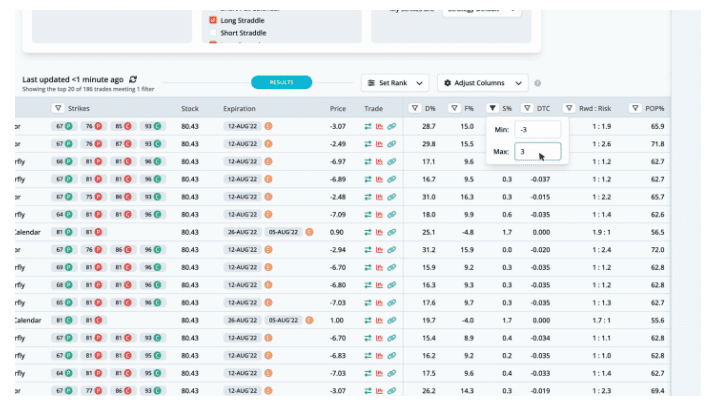Viewport: 709px width, 415px height.
Task: Click the swap trade icon in first row
Action: 368,127
